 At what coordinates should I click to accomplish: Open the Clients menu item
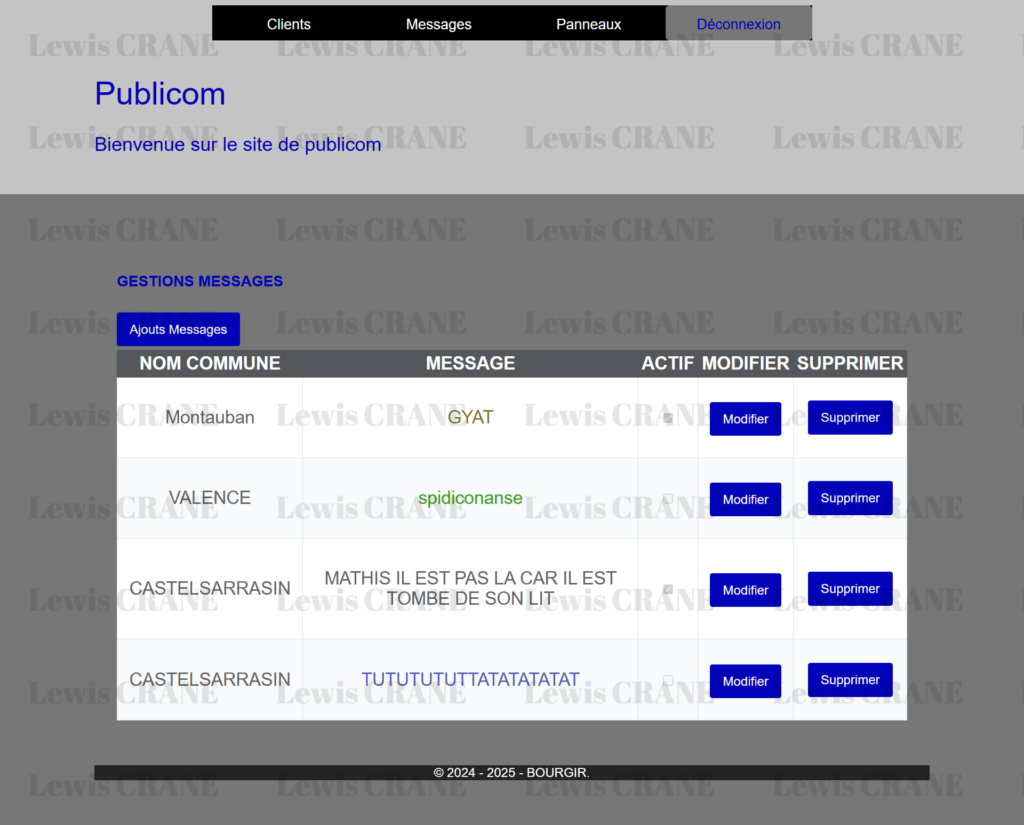(289, 24)
